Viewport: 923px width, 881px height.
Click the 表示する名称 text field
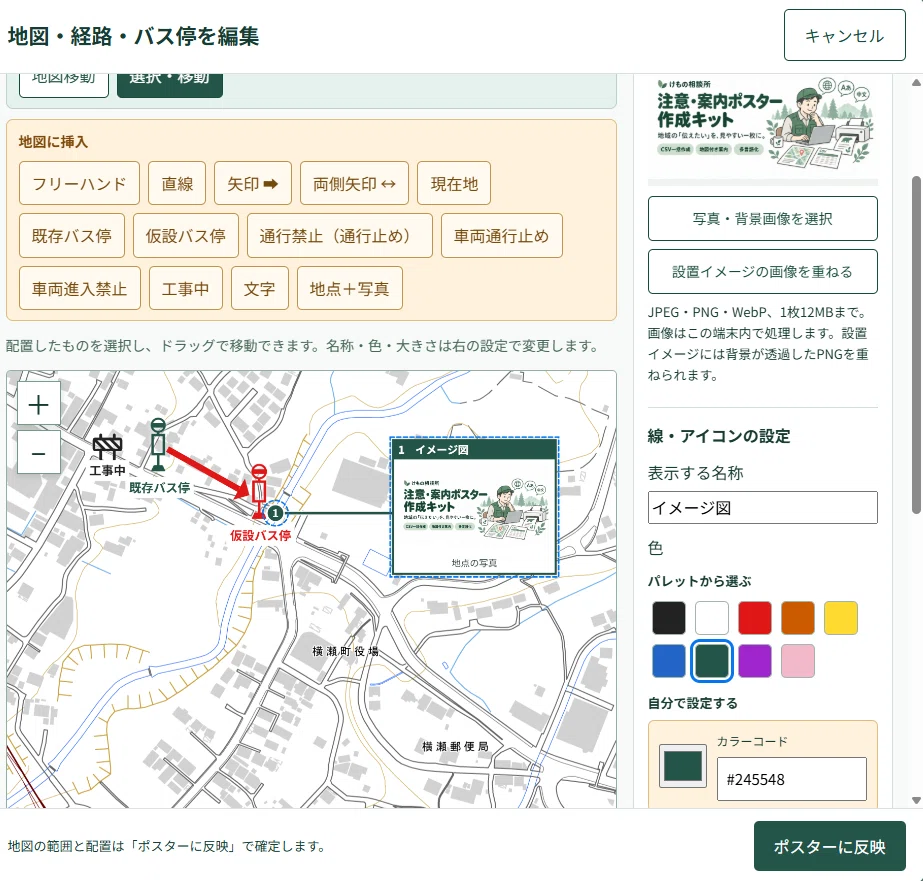[x=762, y=508]
